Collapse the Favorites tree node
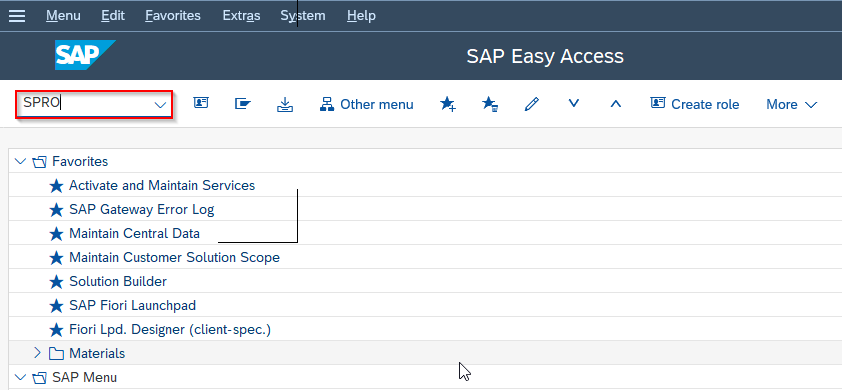Image resolution: width=842 pixels, height=390 pixels. [x=20, y=161]
